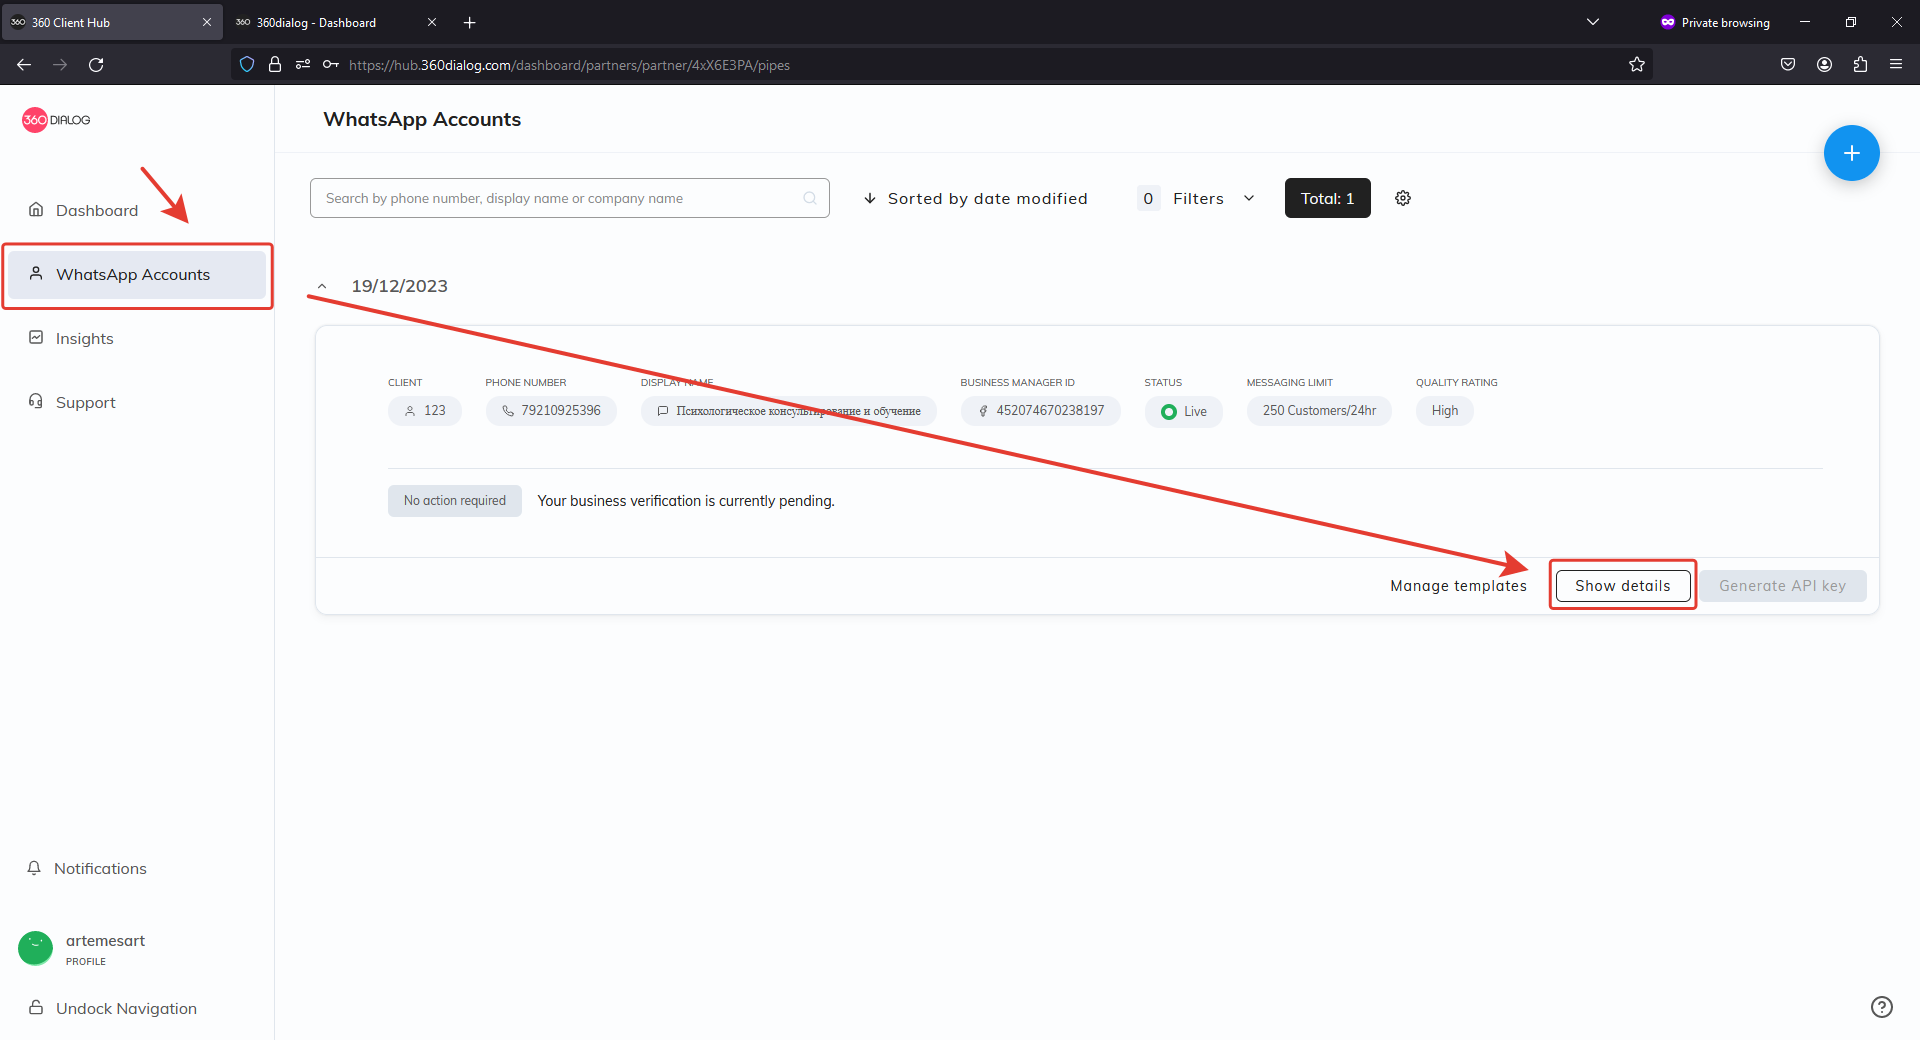Click the Russian display name chip
The height and width of the screenshot is (1040, 1920).
point(789,411)
